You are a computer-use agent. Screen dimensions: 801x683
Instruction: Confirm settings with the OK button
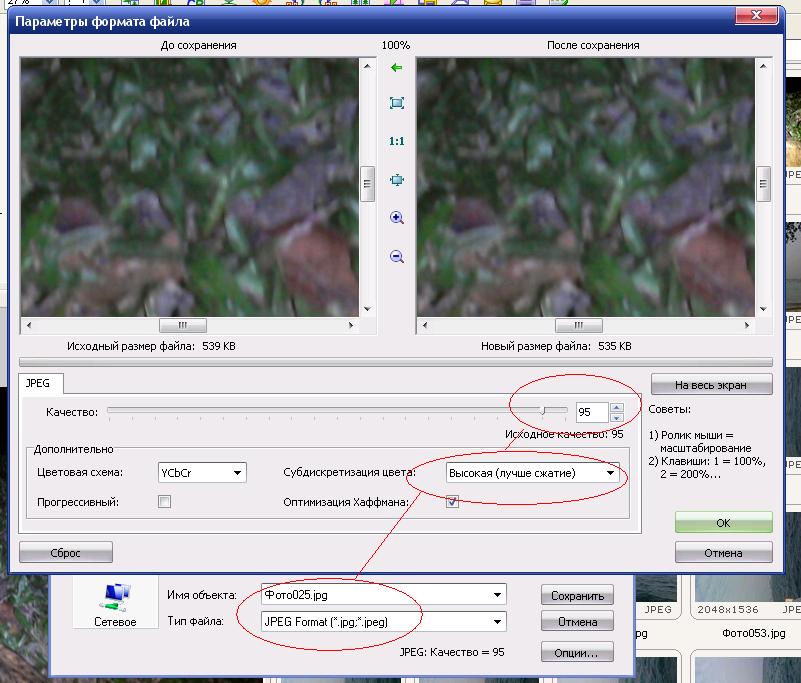pyautogui.click(x=723, y=522)
